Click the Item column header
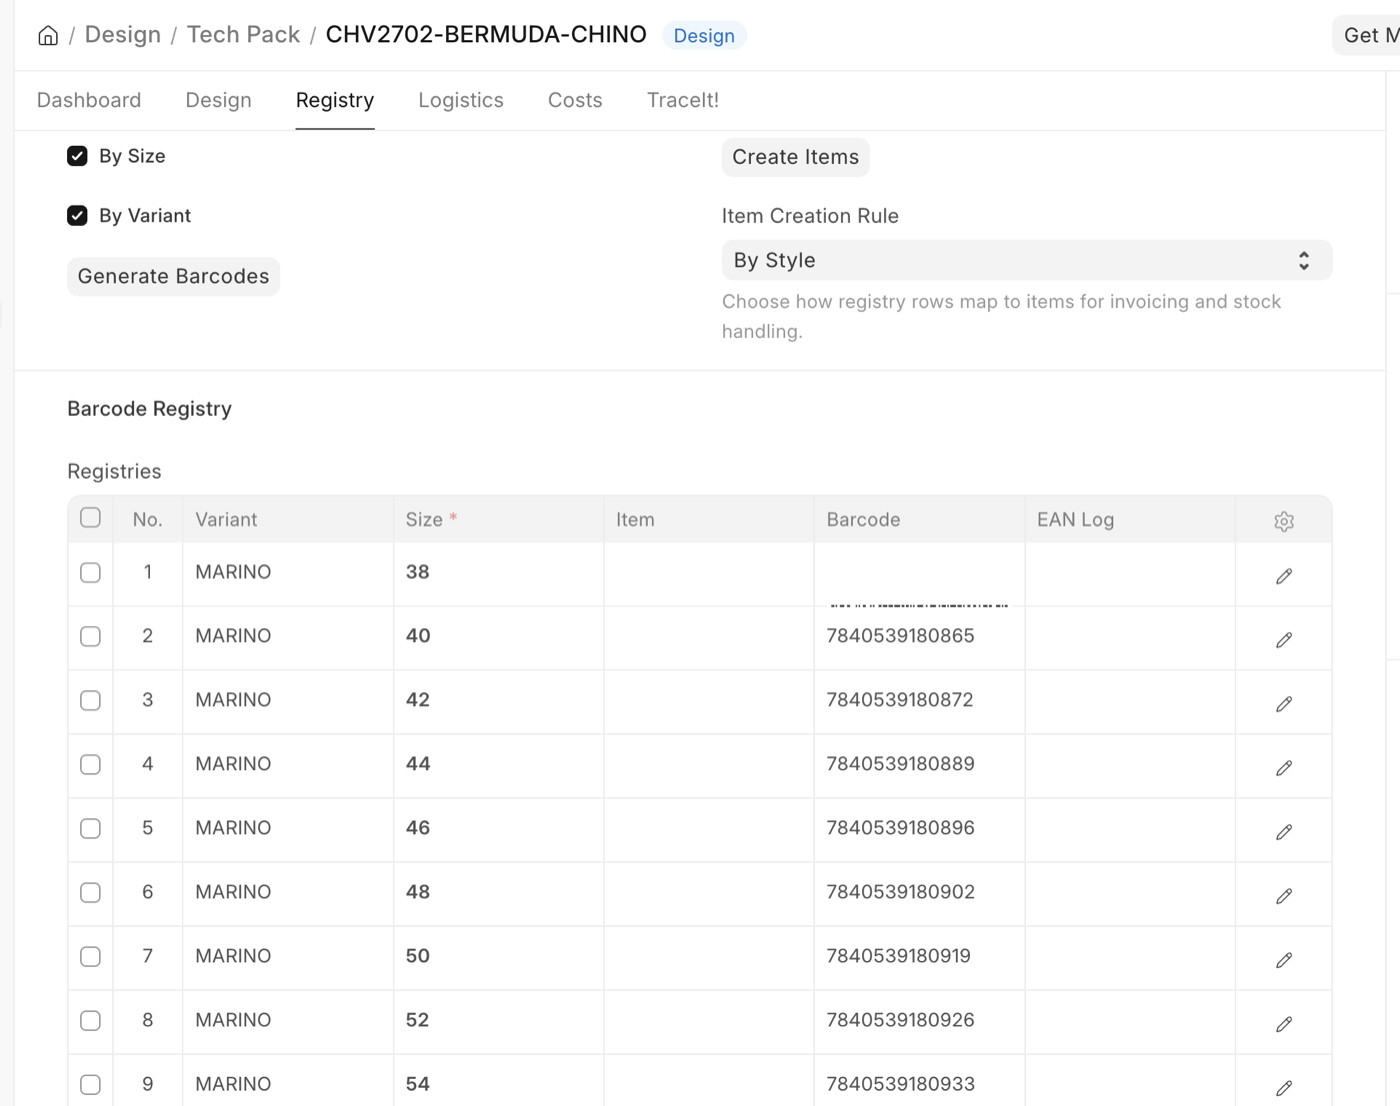Screen dimensions: 1400x1106 [x=709, y=520]
